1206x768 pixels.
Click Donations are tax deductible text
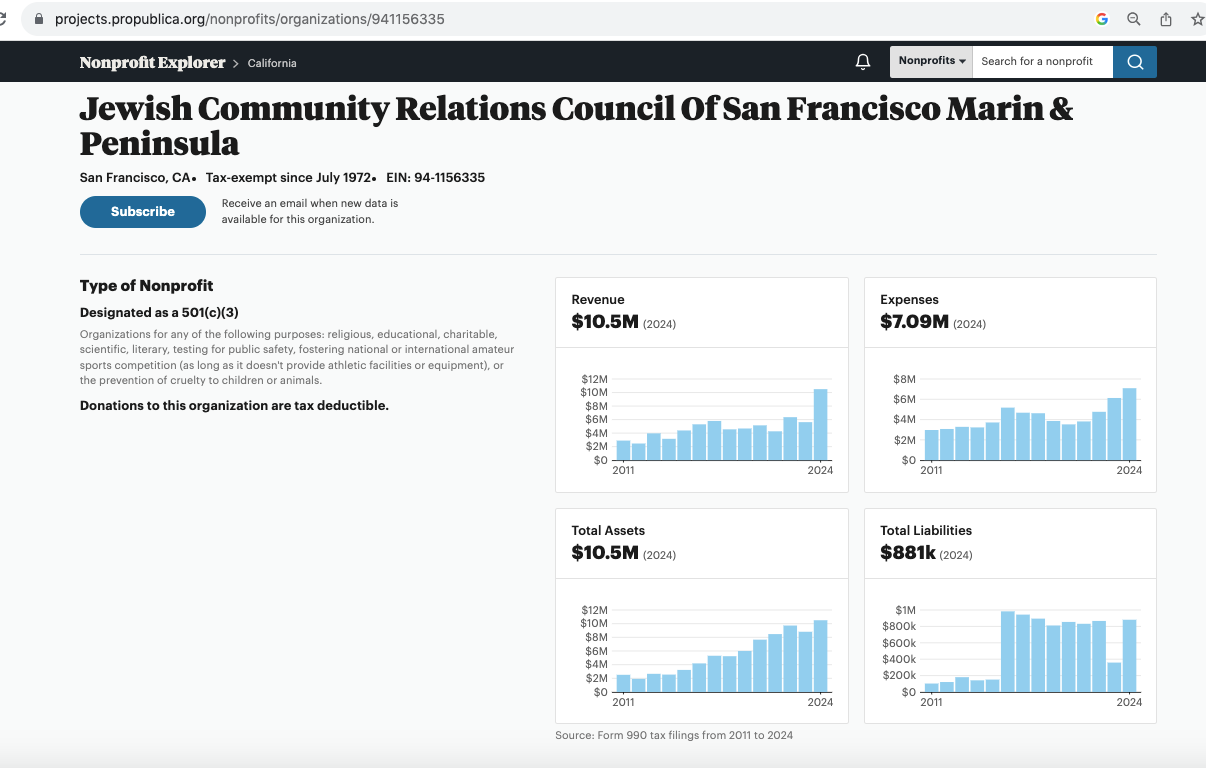[x=234, y=406]
